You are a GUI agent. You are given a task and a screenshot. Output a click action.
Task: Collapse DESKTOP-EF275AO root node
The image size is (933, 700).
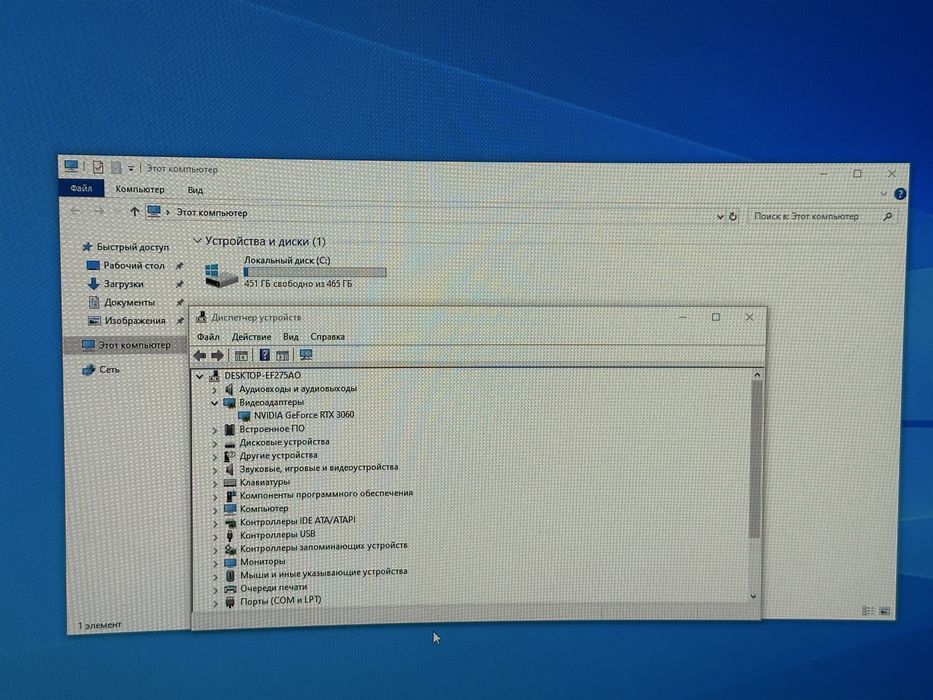(200, 376)
